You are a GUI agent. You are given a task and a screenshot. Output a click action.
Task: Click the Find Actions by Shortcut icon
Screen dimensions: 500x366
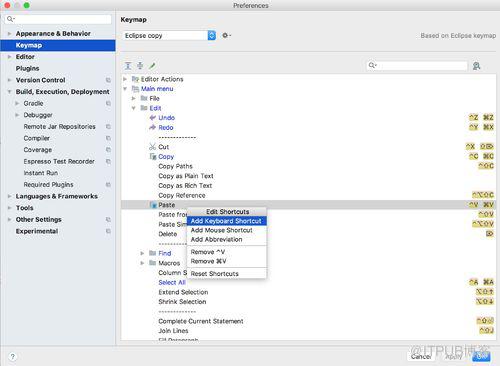(476, 66)
